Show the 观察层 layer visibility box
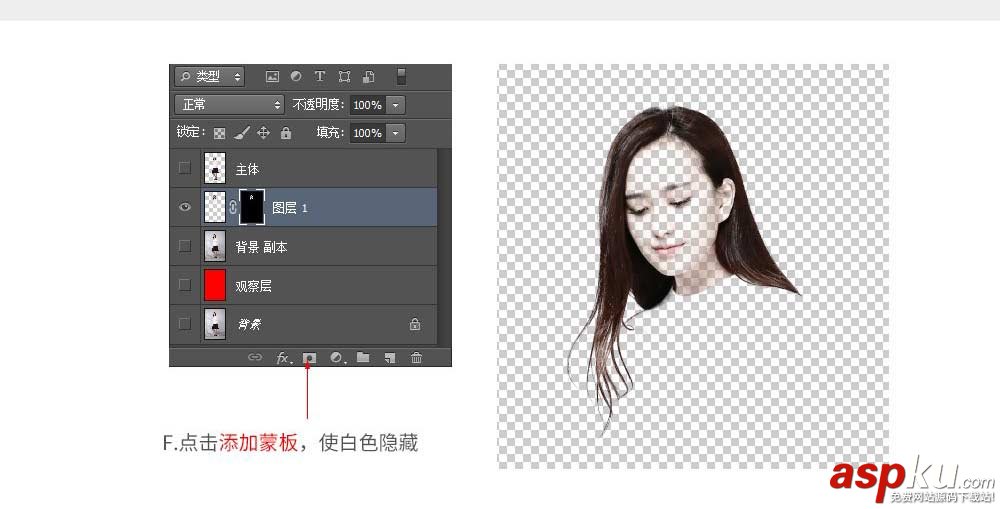Screen dimensions: 1000x509 point(185,284)
